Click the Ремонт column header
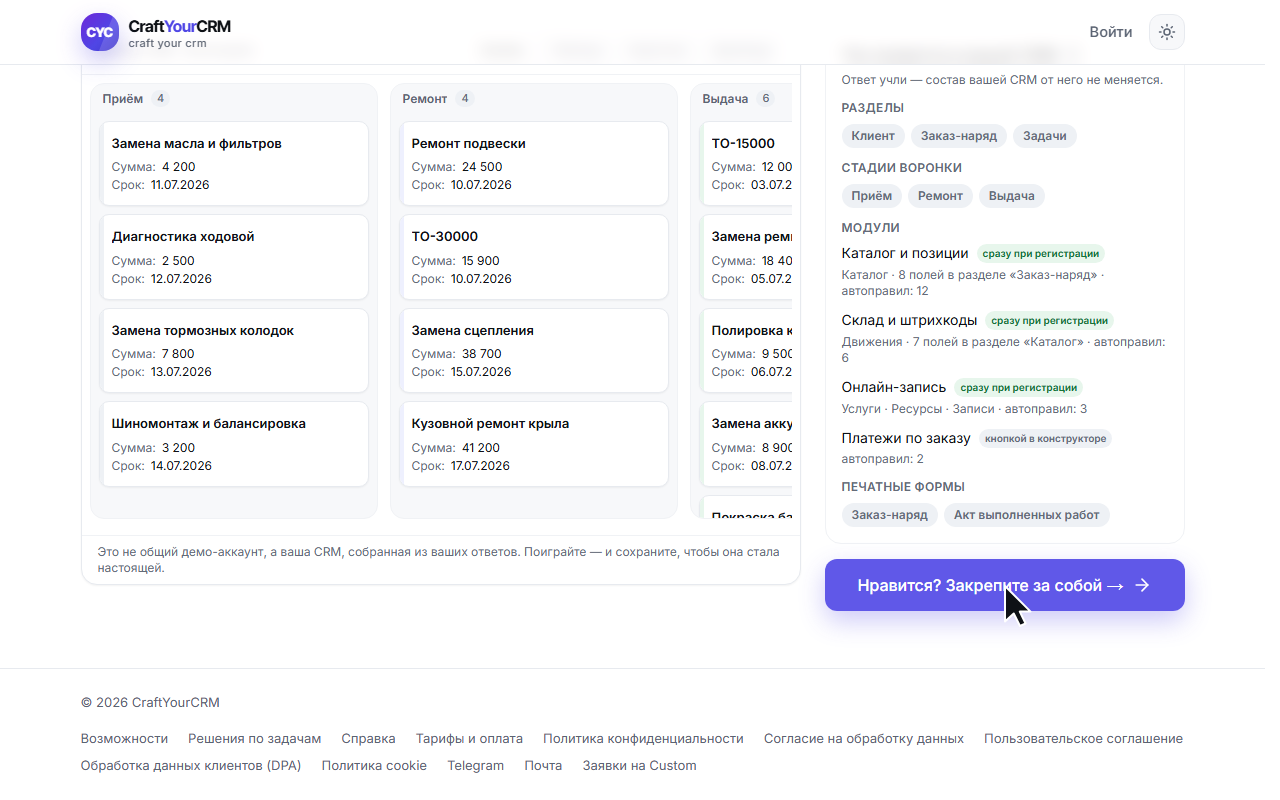 [424, 99]
